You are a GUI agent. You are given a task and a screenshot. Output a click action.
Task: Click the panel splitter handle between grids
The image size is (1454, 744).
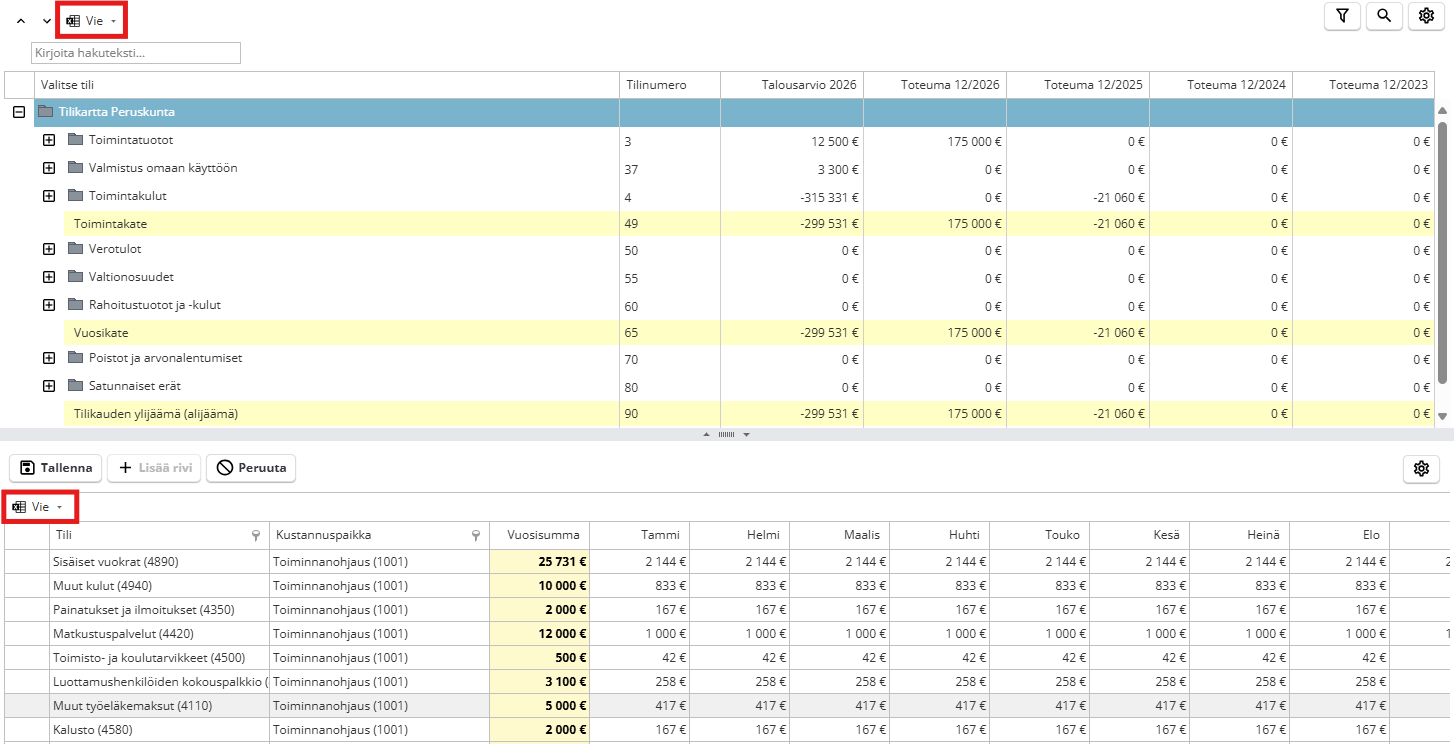[x=727, y=435]
